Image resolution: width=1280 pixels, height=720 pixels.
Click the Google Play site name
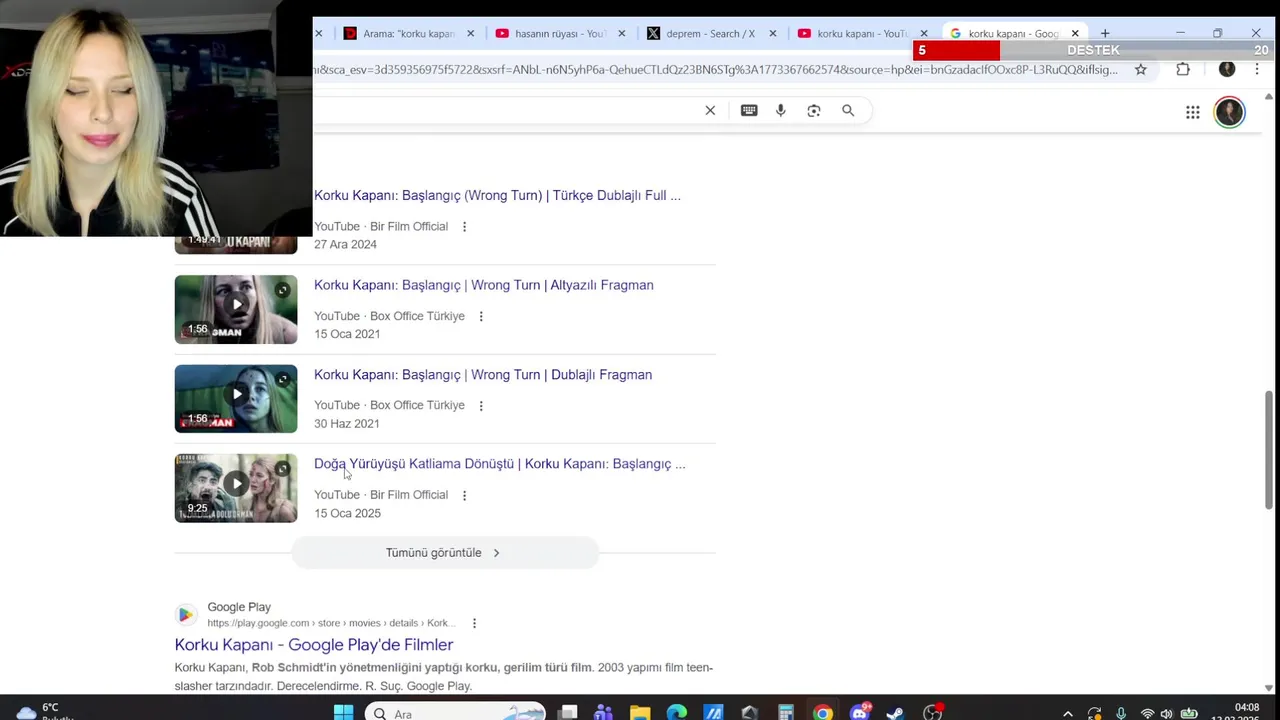click(x=239, y=607)
